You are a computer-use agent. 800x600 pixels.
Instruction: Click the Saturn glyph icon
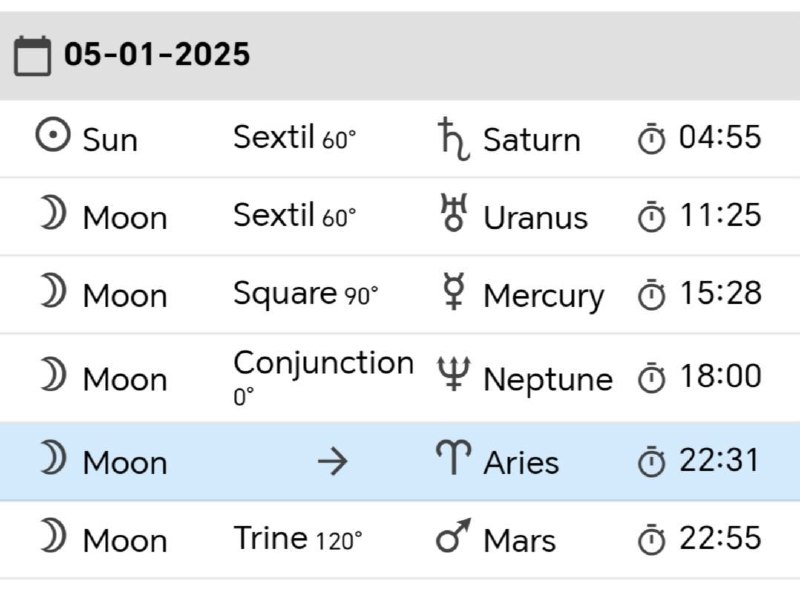tap(454, 139)
